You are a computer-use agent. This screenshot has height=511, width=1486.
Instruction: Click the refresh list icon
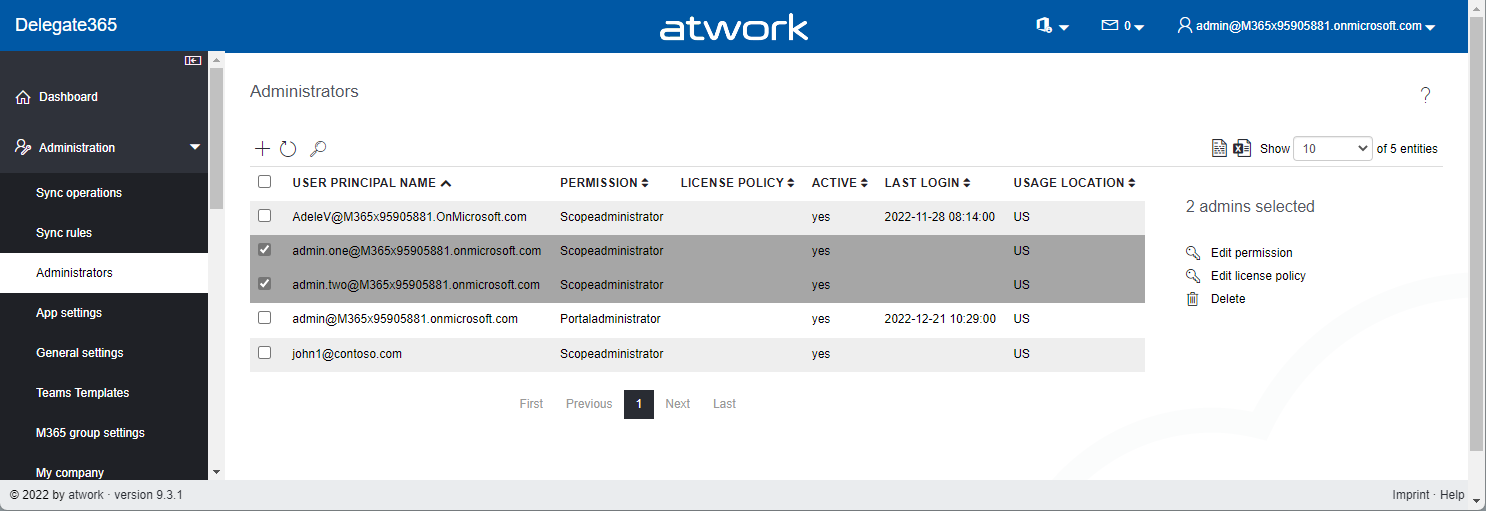288,149
